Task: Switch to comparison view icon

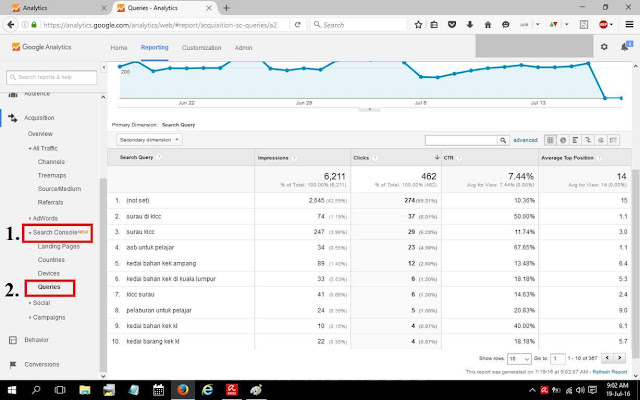Action: [x=588, y=140]
